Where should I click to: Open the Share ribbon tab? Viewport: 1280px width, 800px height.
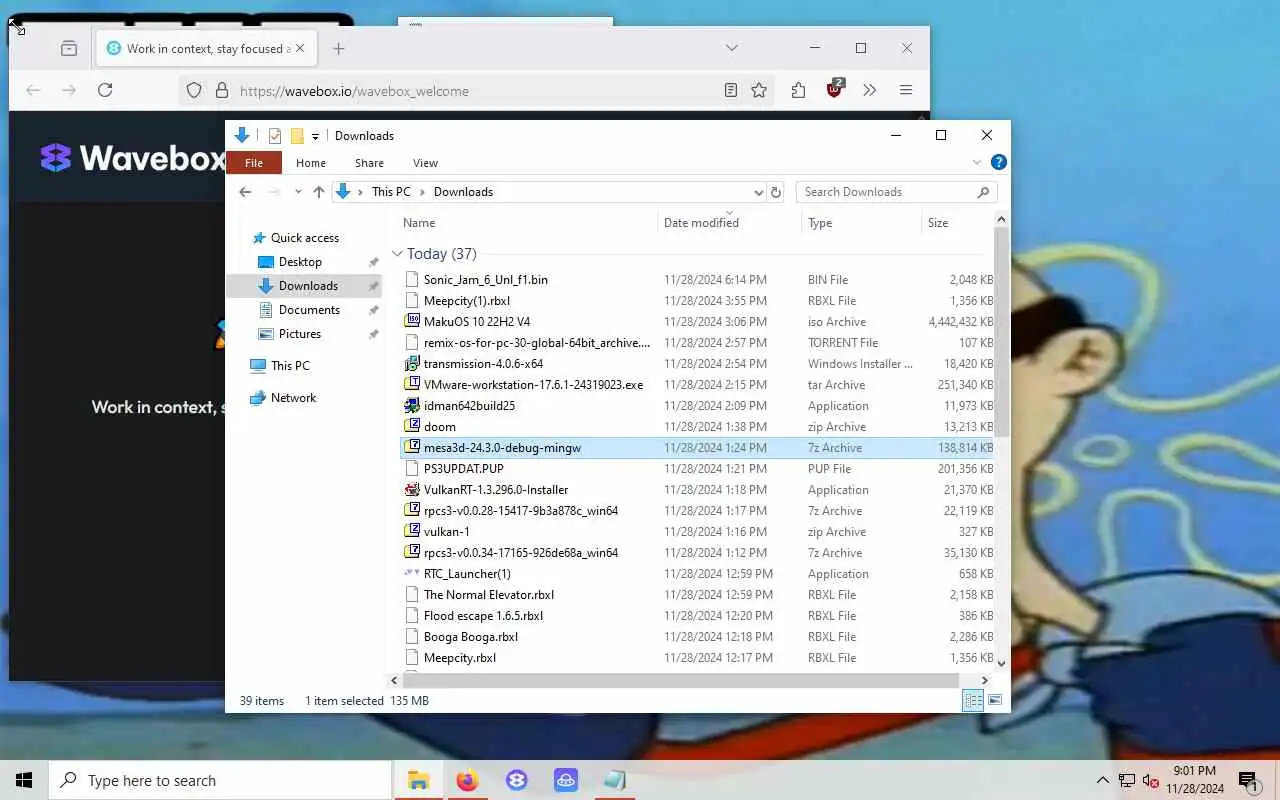pyautogui.click(x=369, y=162)
